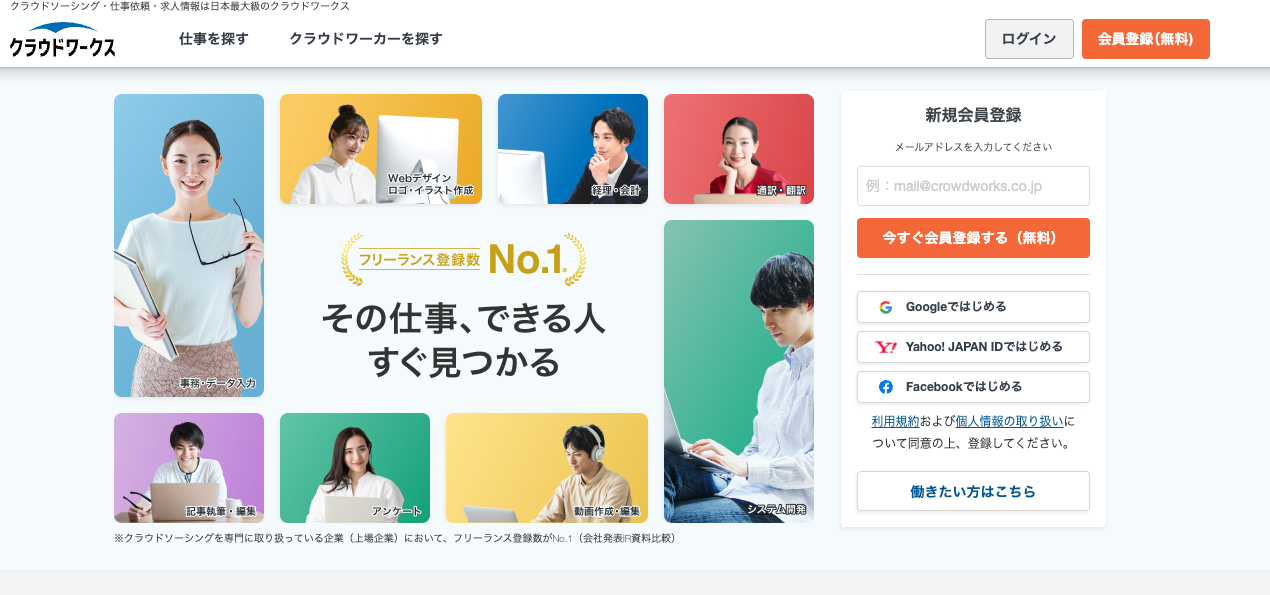This screenshot has height=595, width=1270.
Task: Open the 仕事を探す menu
Action: [214, 39]
